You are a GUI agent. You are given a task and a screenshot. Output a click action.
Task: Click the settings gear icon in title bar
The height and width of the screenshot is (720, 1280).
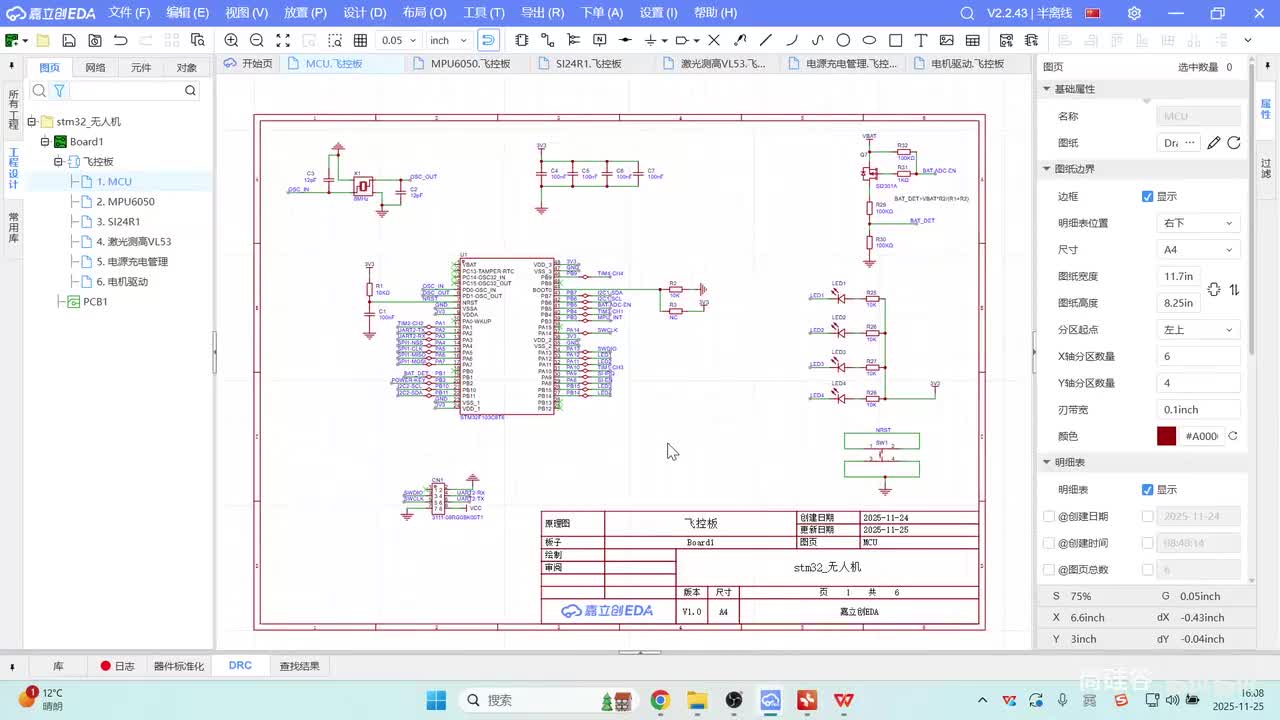pyautogui.click(x=1134, y=13)
